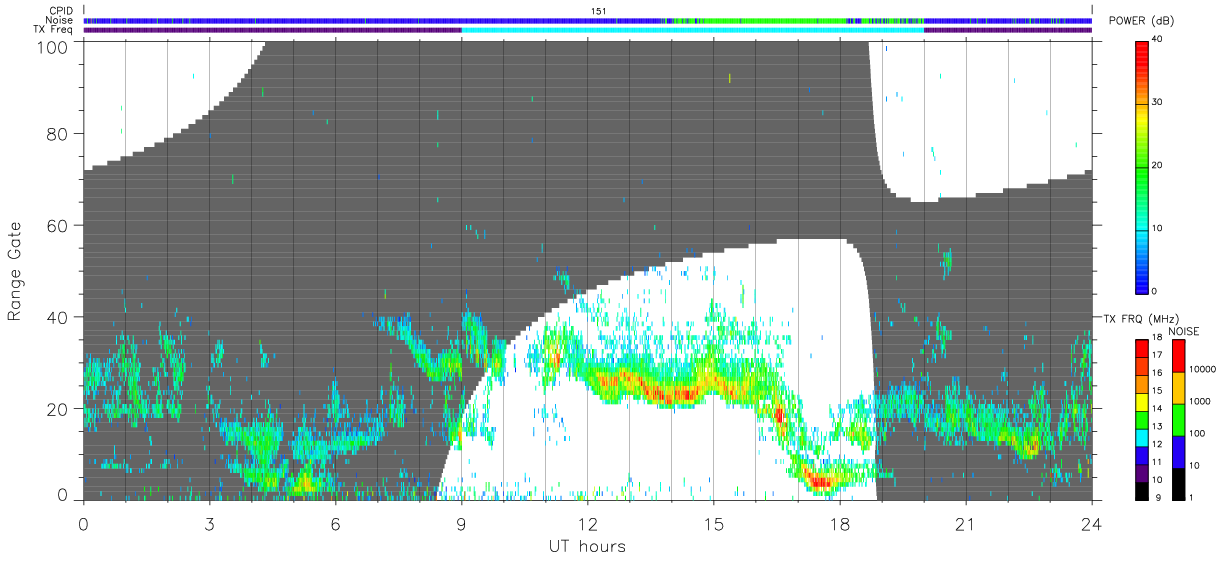Click the y-axis tick label 40
This screenshot has height=567, width=1228.
pos(59,317)
